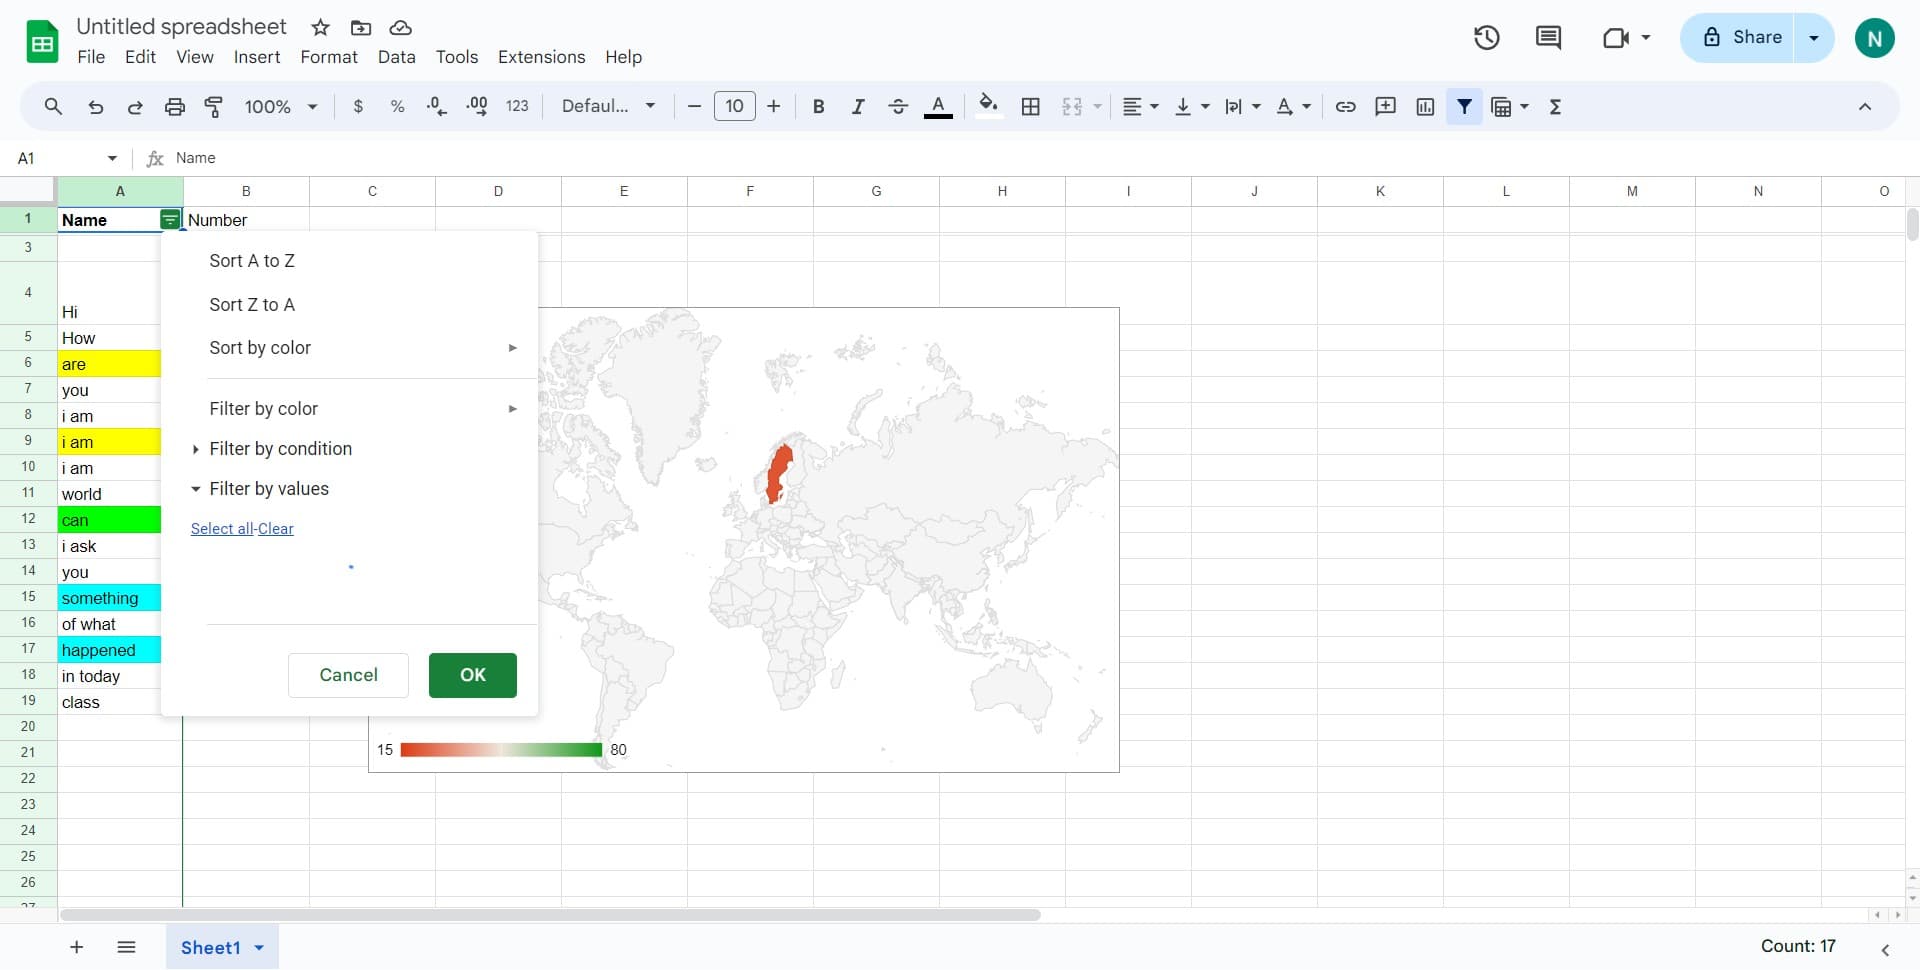The image size is (1920, 970).
Task: Expand the Filter by condition section
Action: point(280,449)
